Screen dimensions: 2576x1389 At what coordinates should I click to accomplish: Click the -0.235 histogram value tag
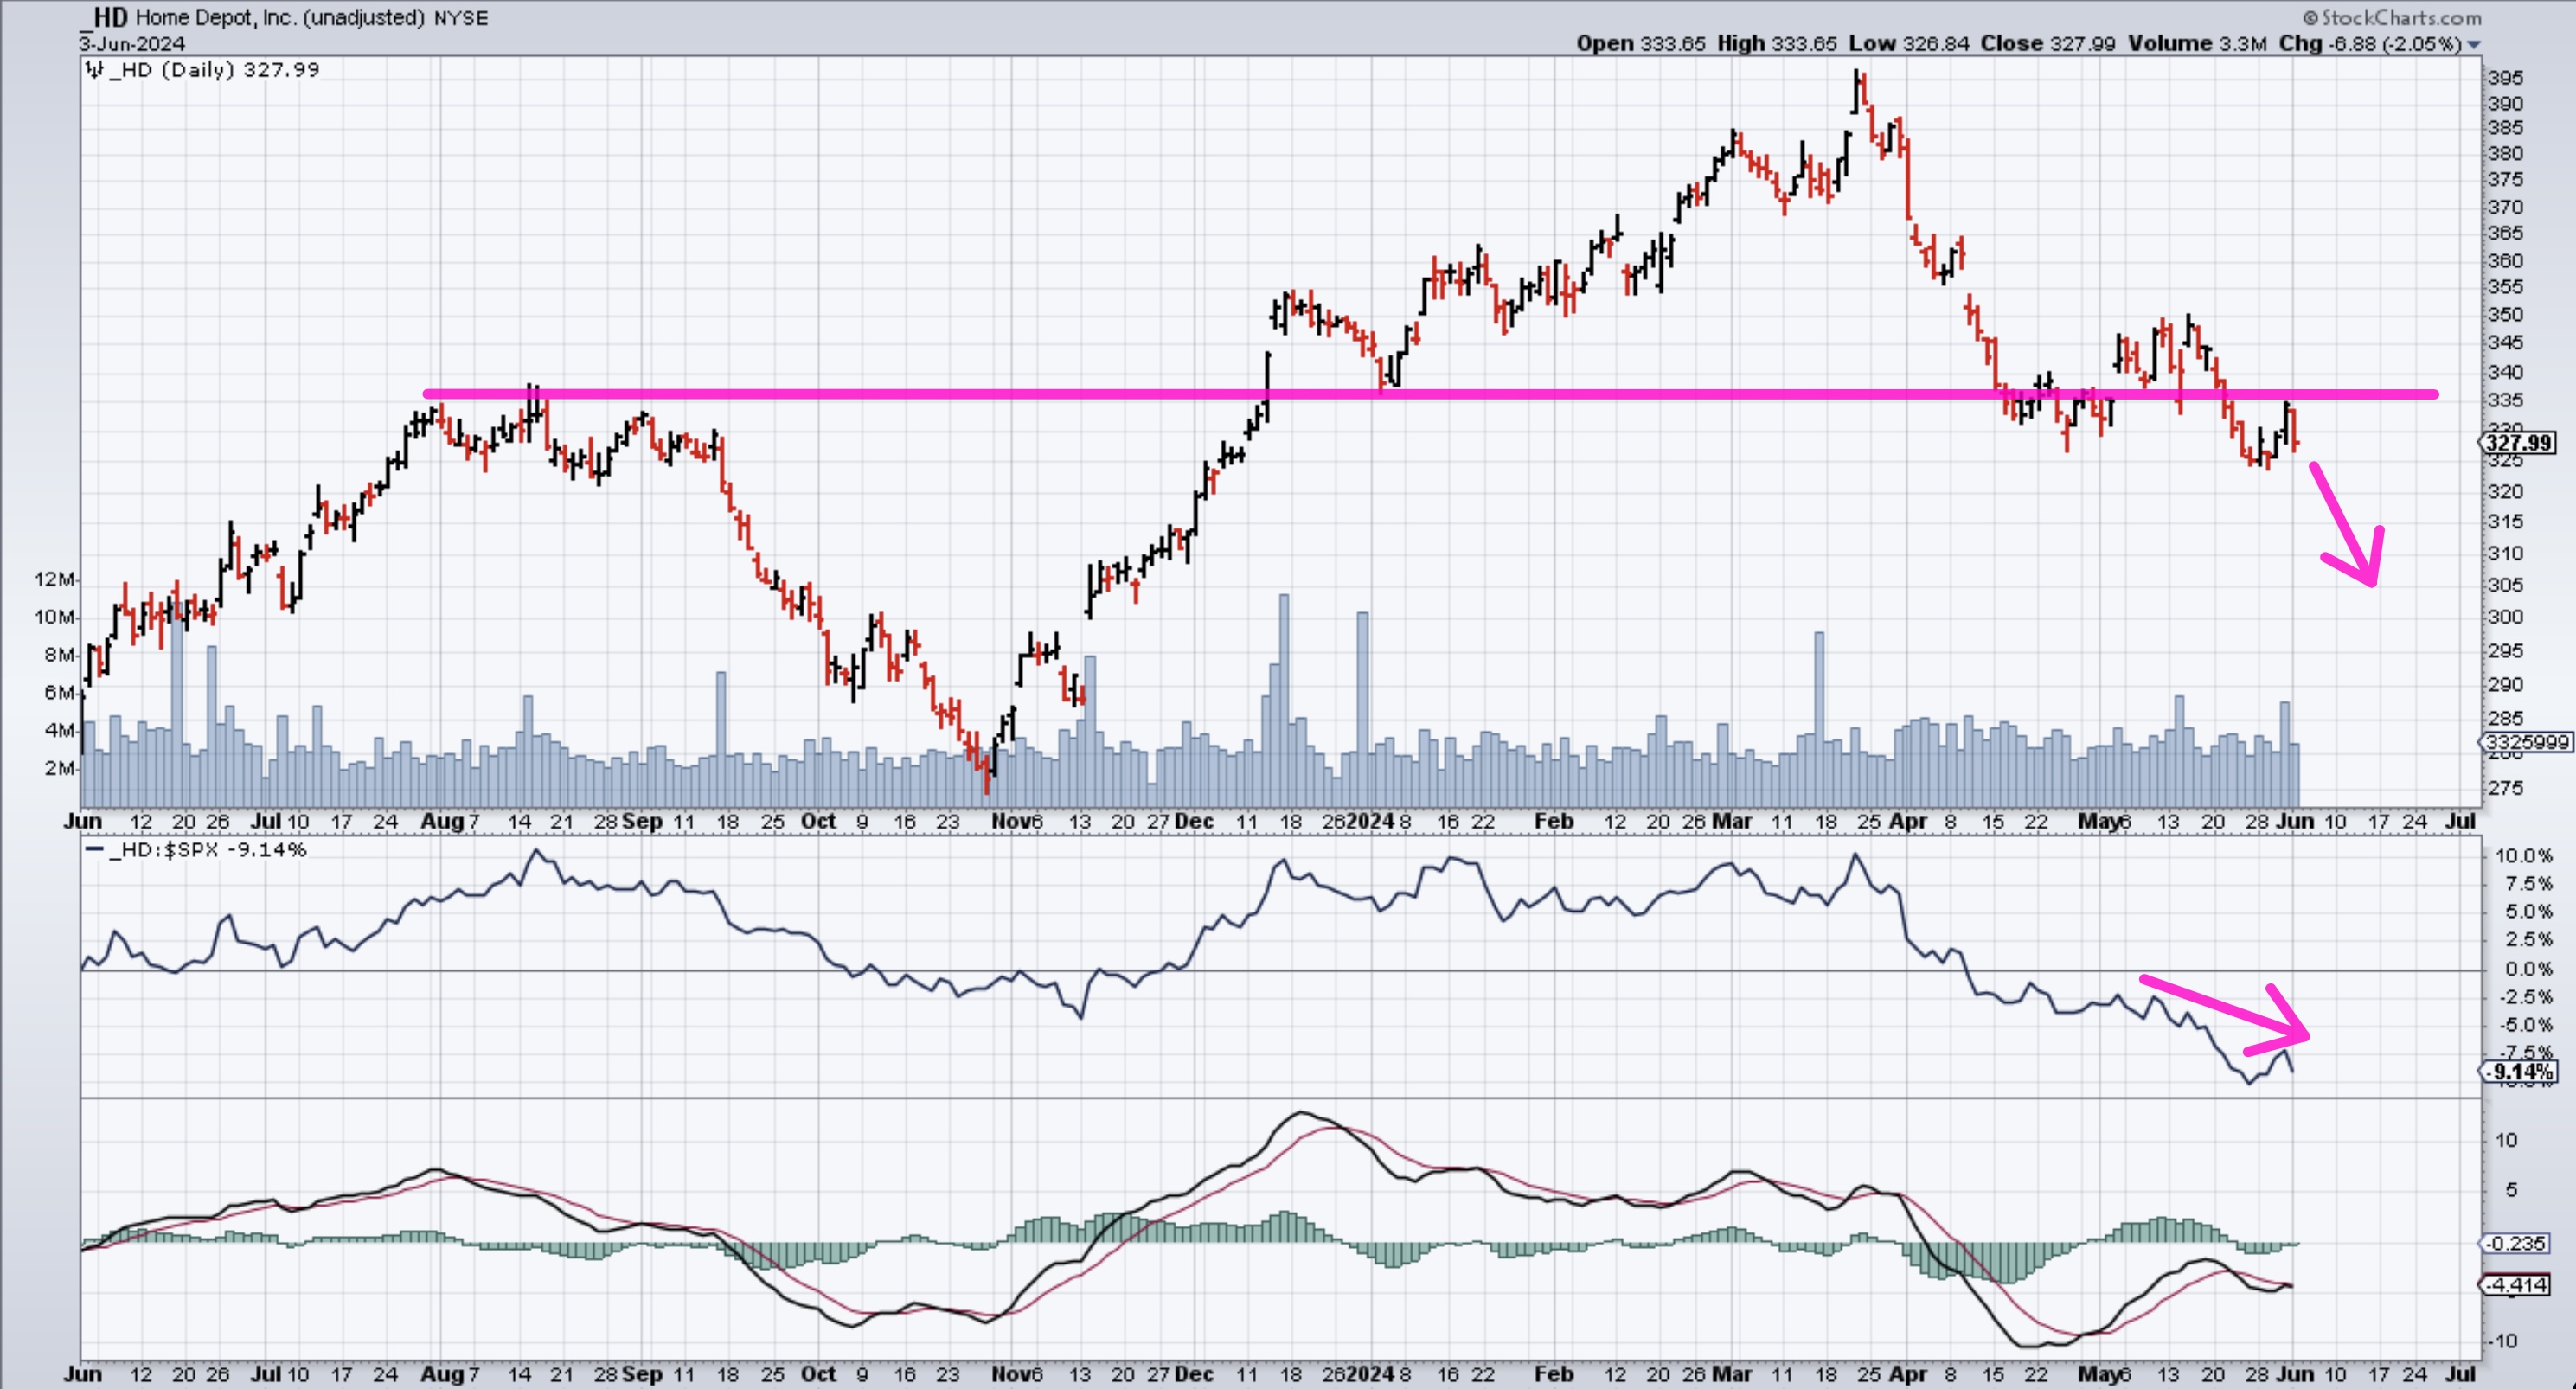(2517, 1243)
